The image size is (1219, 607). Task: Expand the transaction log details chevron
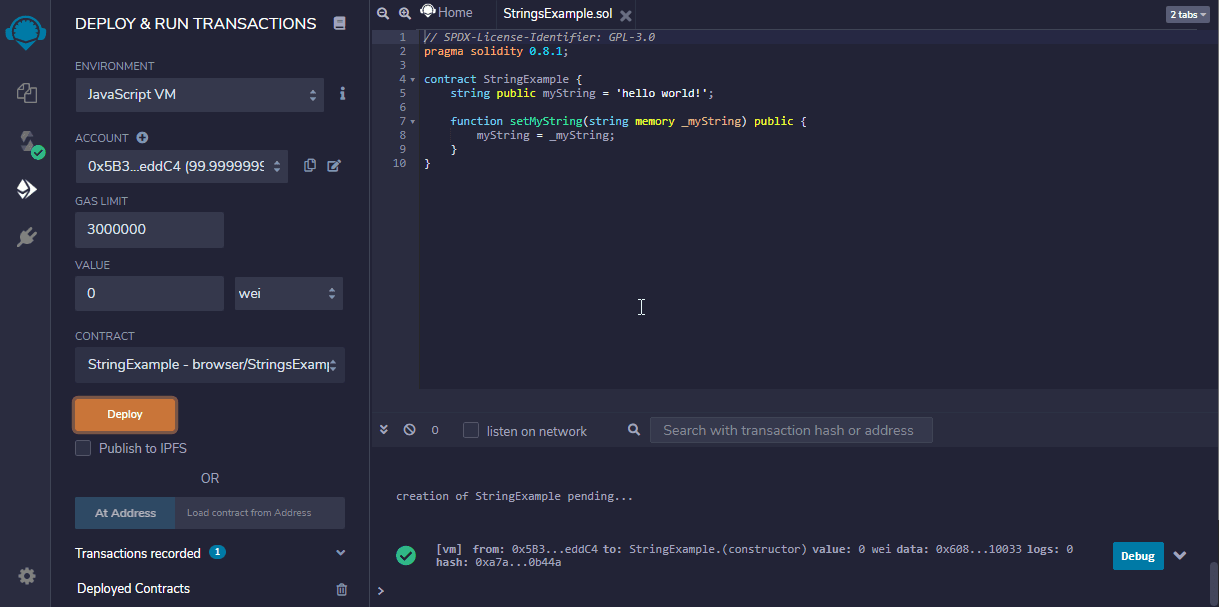pyautogui.click(x=1180, y=556)
